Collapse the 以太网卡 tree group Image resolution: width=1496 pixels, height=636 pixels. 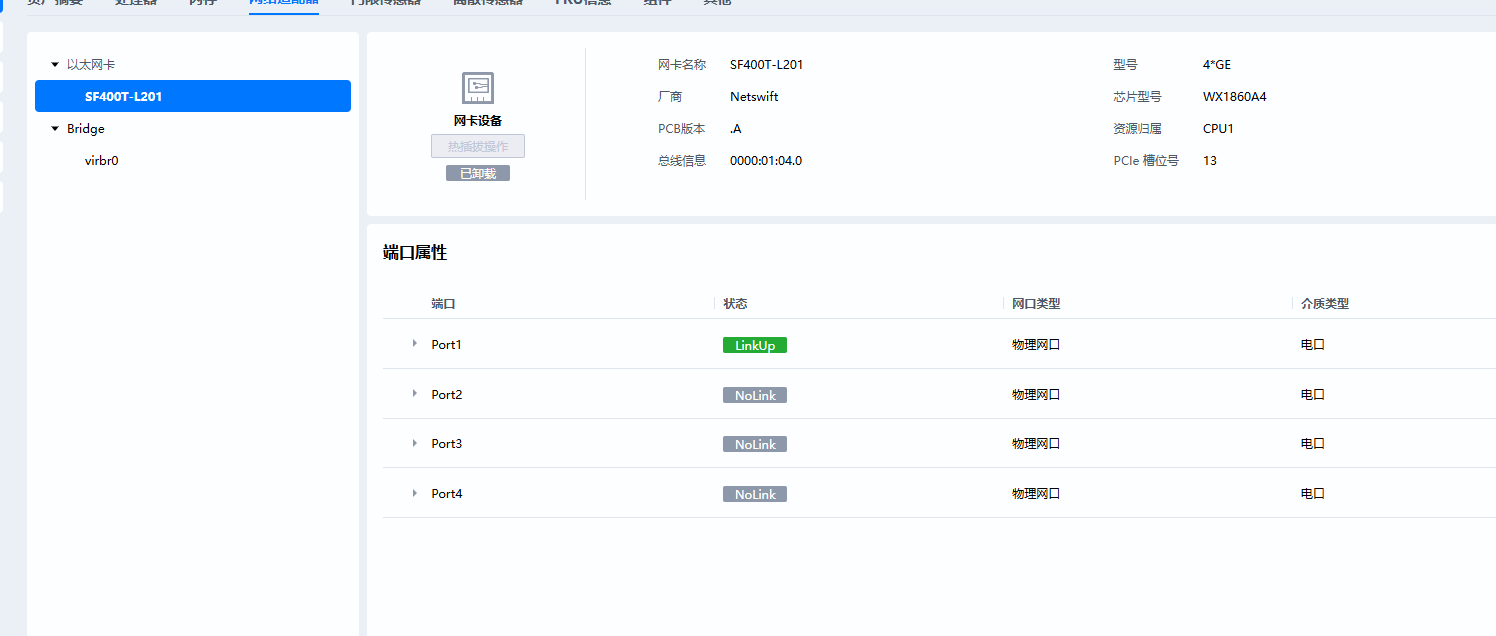[55, 64]
